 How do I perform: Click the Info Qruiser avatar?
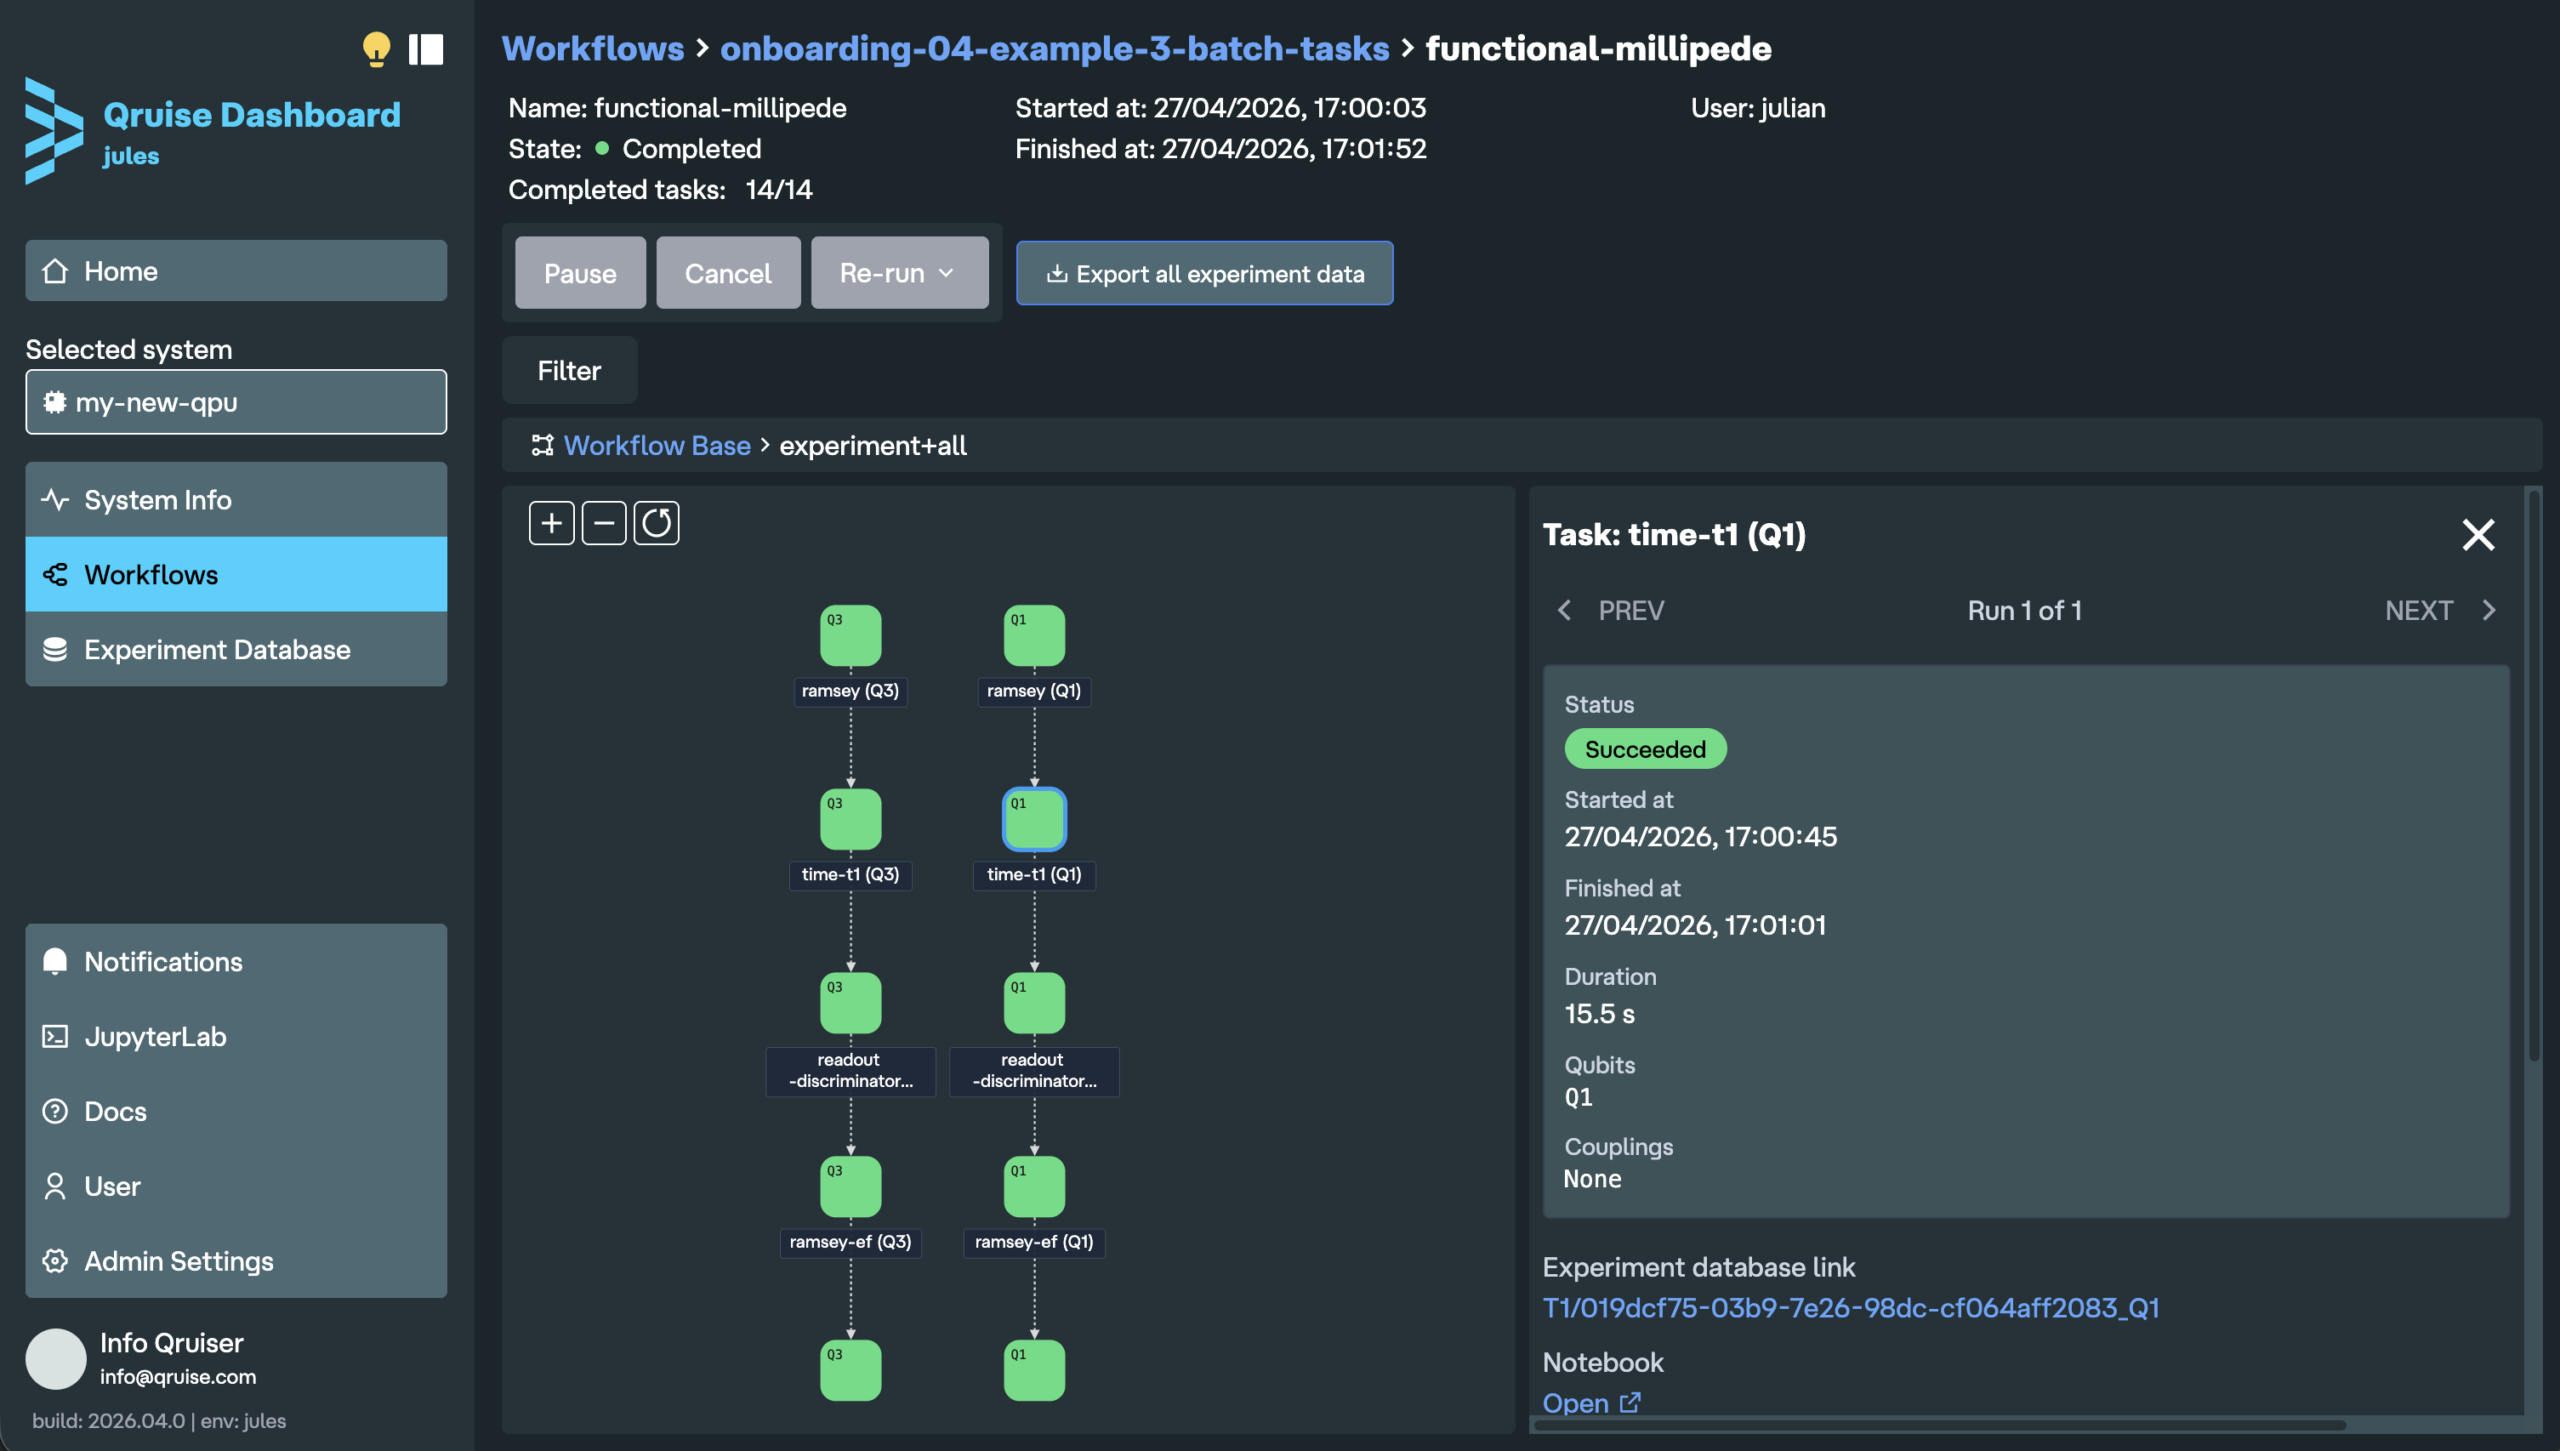[56, 1358]
